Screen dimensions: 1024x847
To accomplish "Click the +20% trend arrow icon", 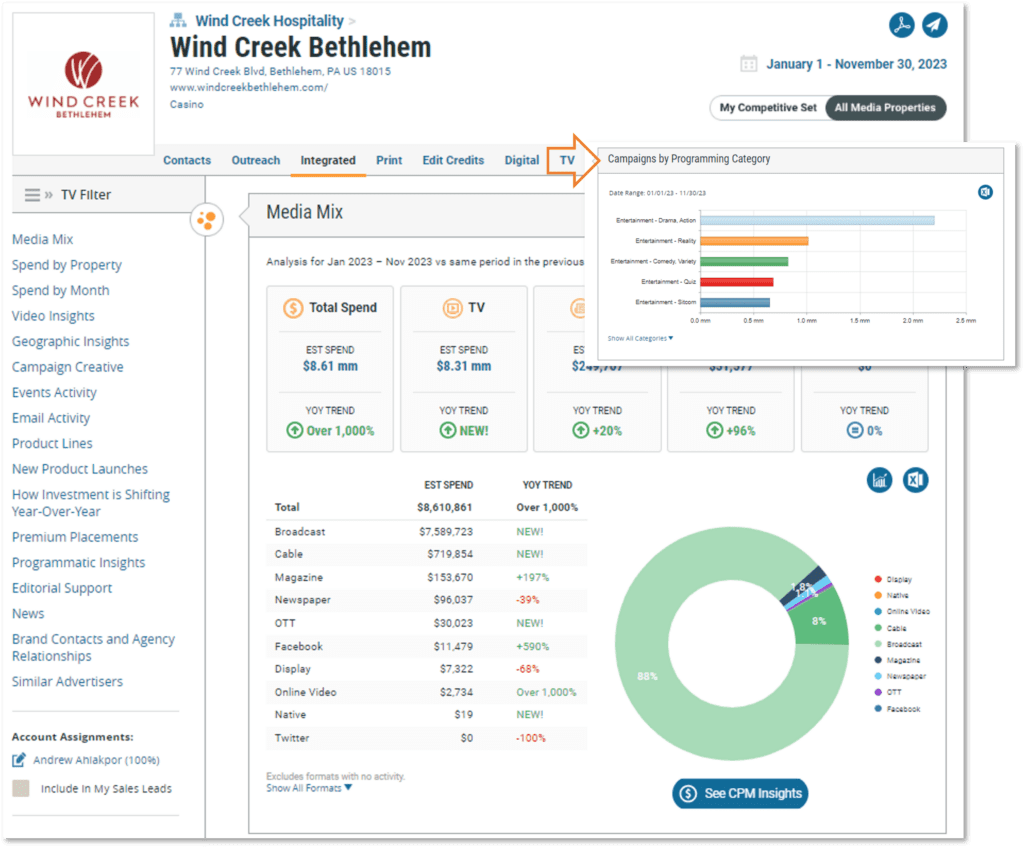I will coord(581,430).
